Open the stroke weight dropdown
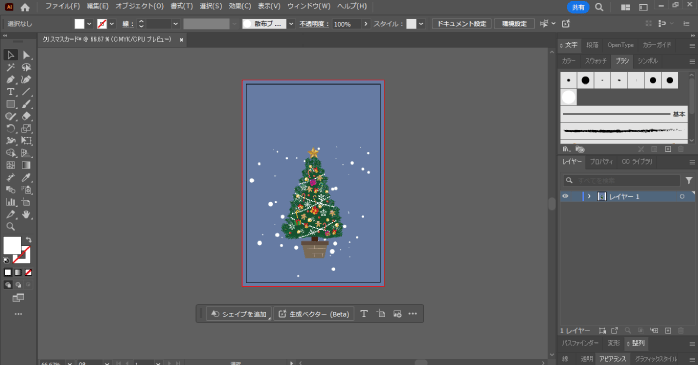 tap(175, 24)
